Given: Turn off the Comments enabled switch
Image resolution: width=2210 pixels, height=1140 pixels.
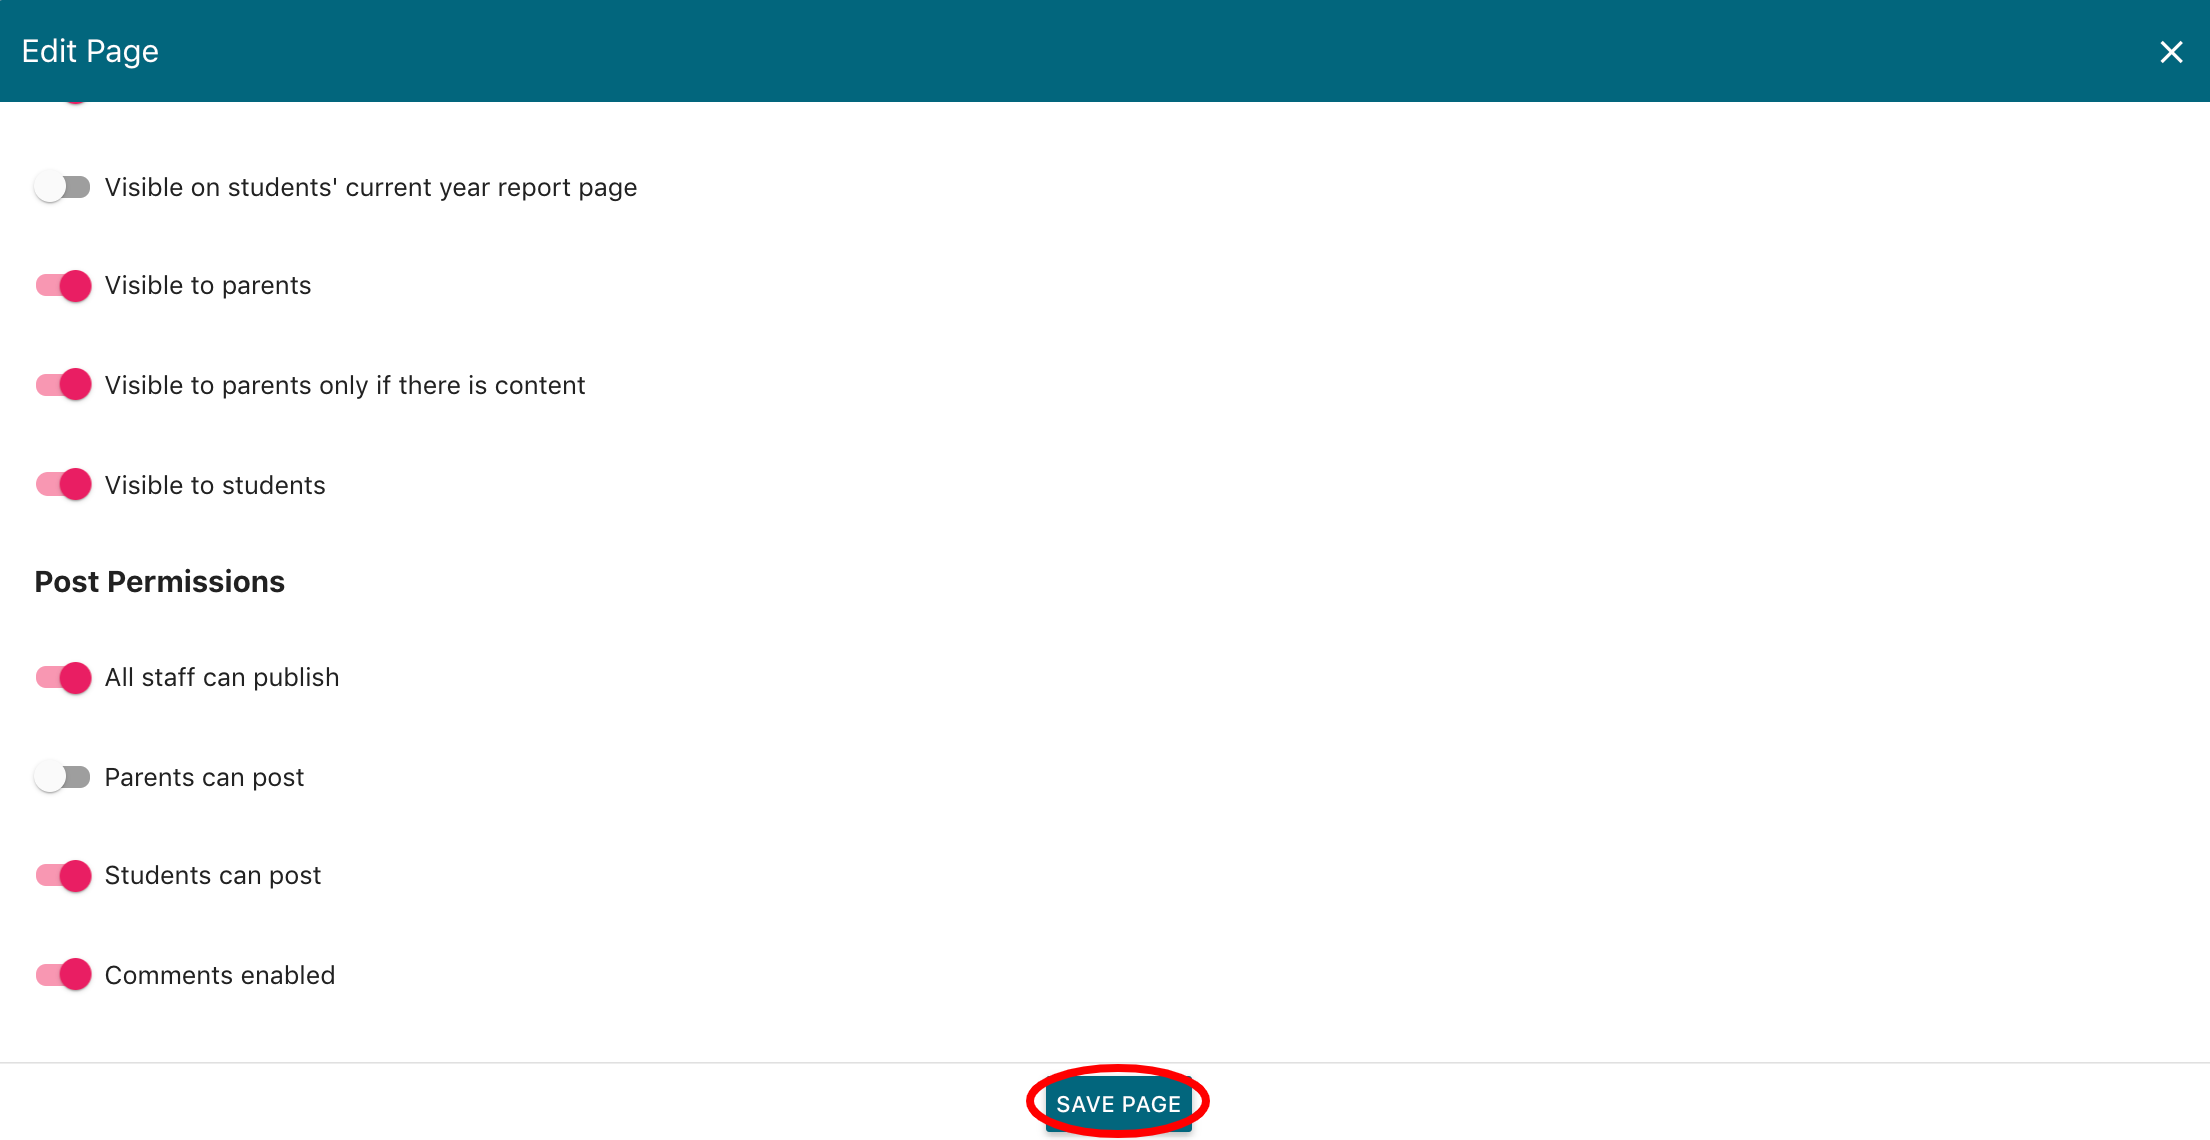Looking at the screenshot, I should click(x=63, y=975).
